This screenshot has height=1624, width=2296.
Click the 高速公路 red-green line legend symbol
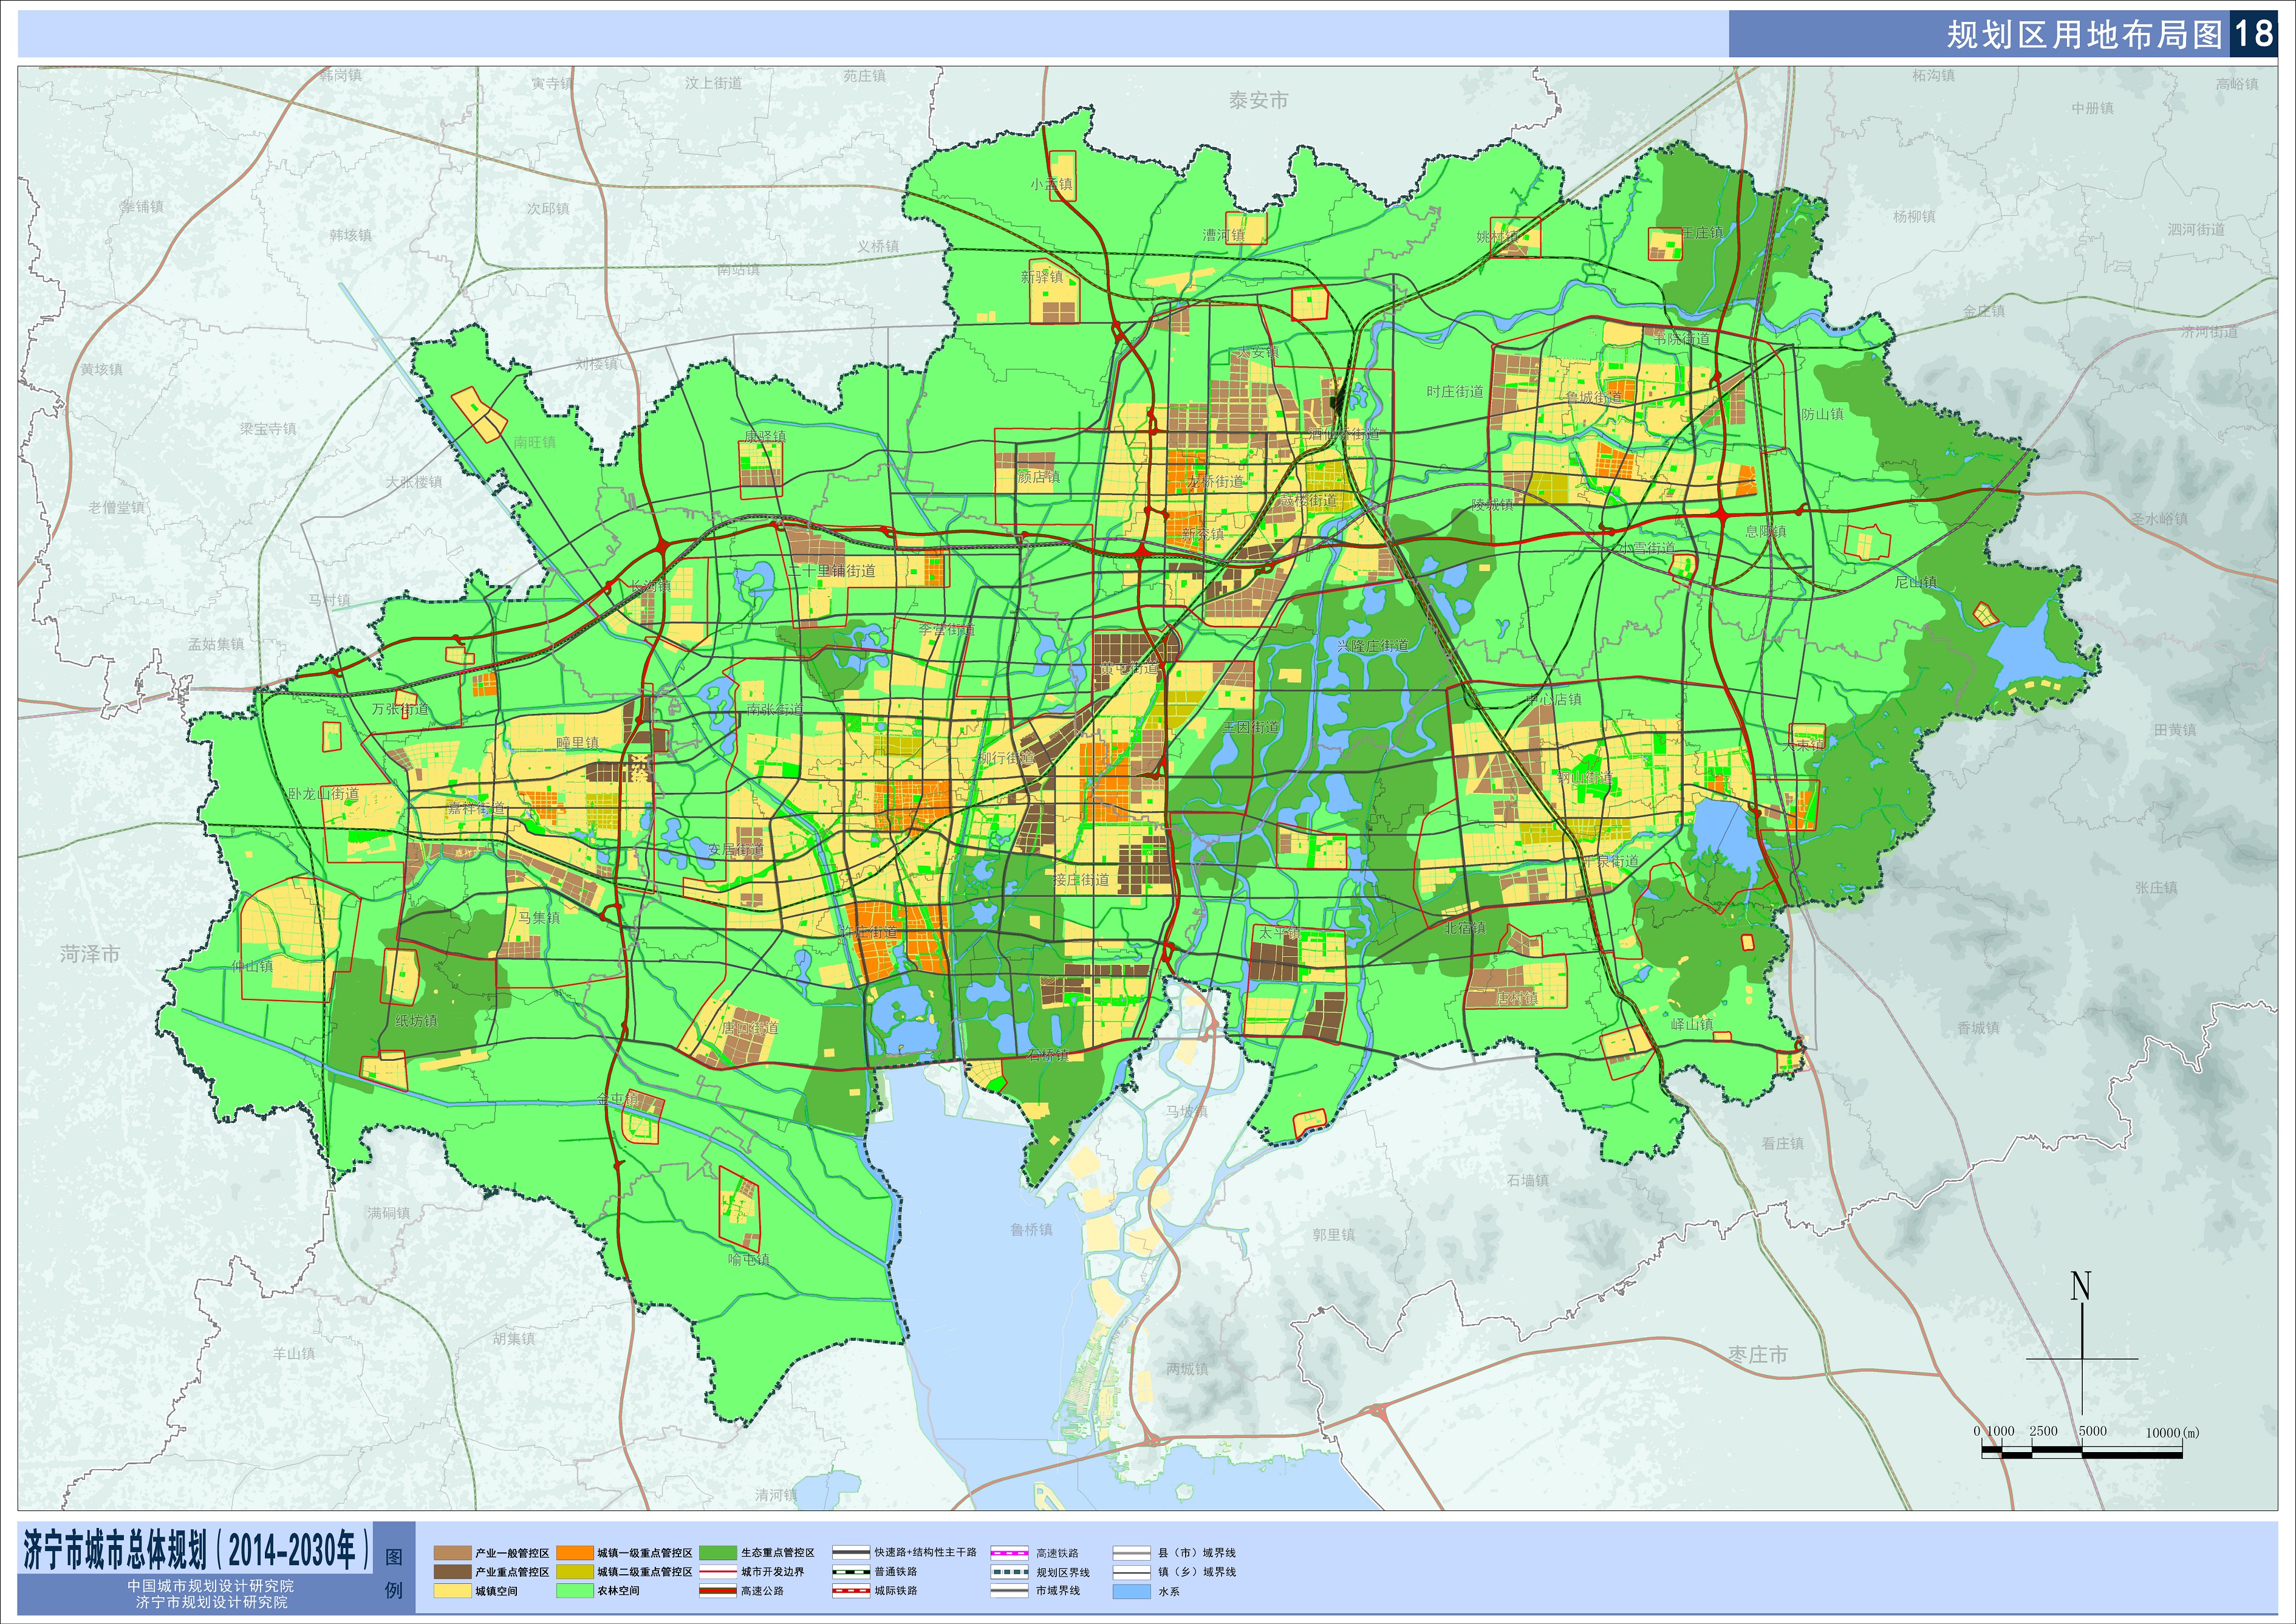pos(717,1591)
